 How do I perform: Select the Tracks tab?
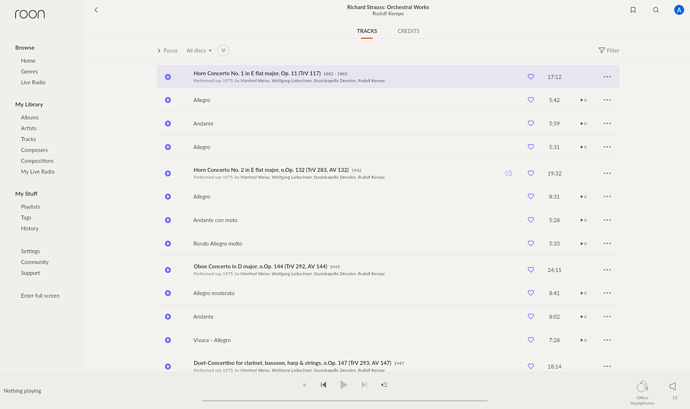tap(367, 31)
